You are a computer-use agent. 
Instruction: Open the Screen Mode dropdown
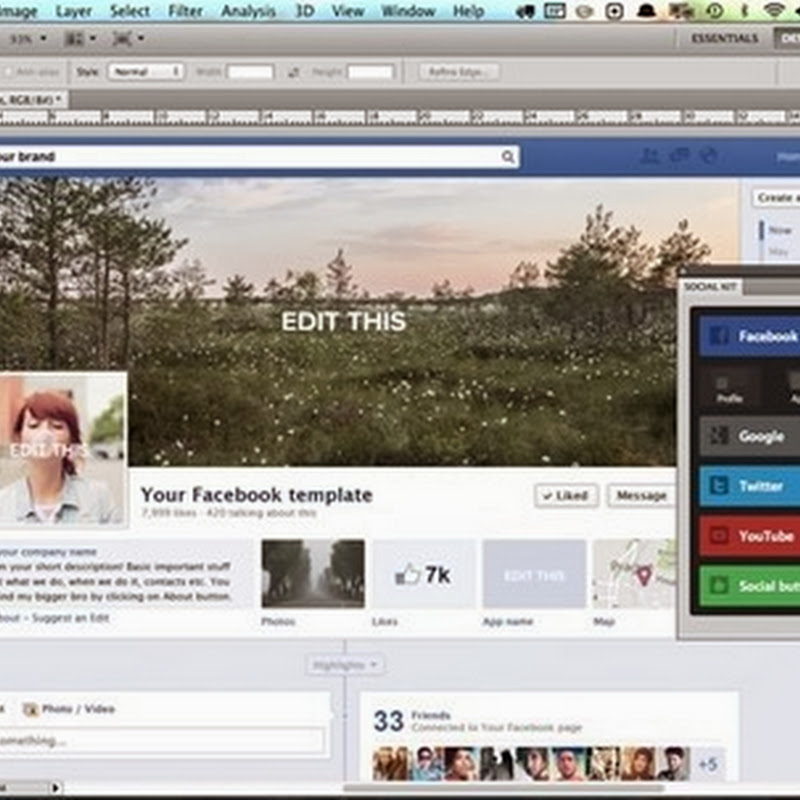(x=128, y=38)
